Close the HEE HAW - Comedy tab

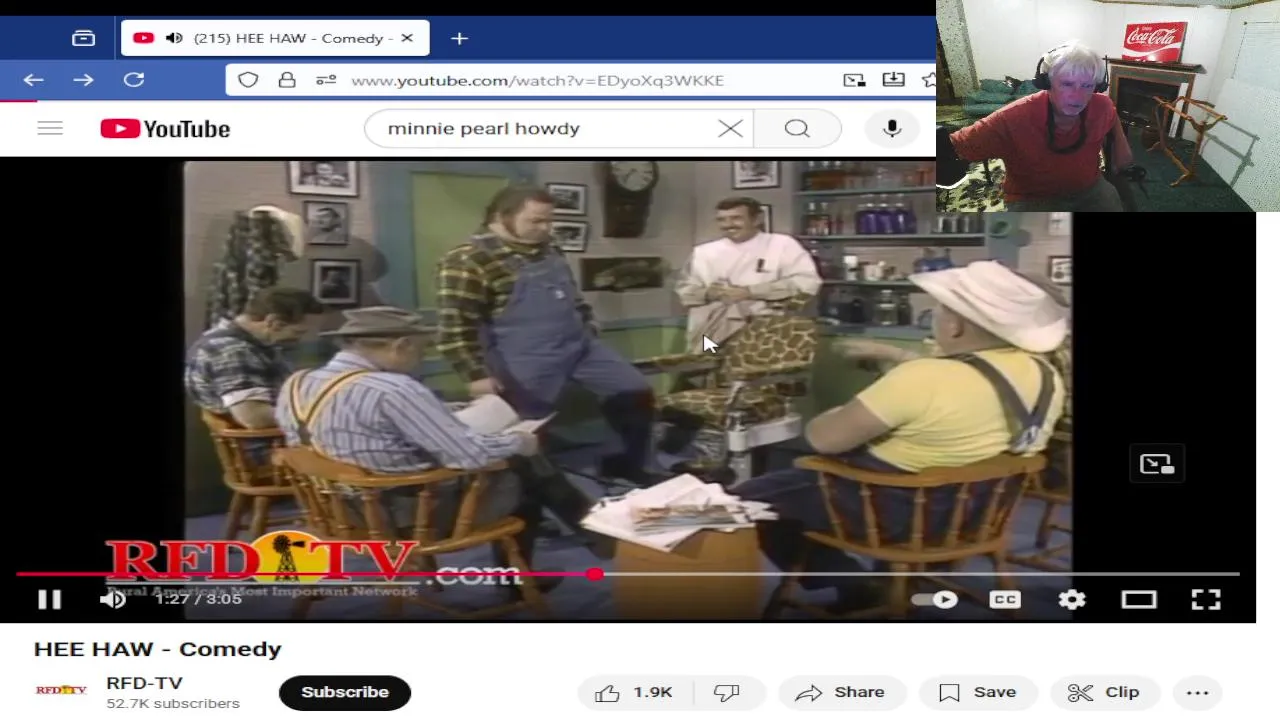407,38
